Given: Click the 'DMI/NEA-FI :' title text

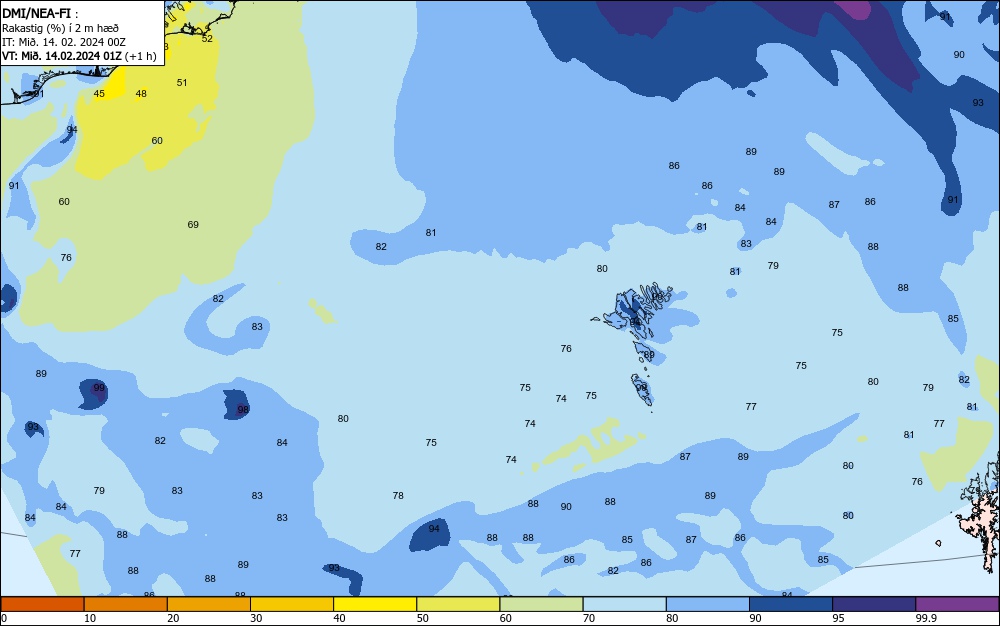Looking at the screenshot, I should tap(40, 13).
